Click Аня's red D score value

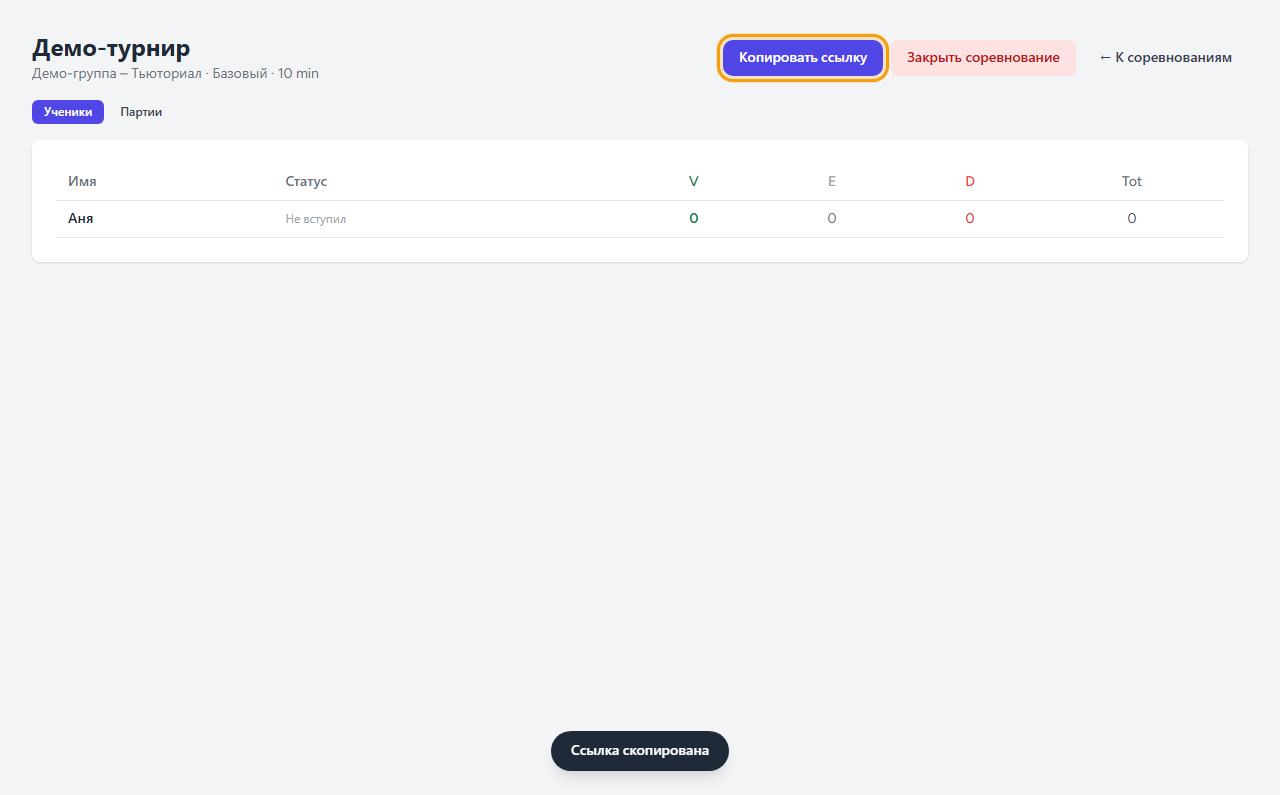pos(970,218)
